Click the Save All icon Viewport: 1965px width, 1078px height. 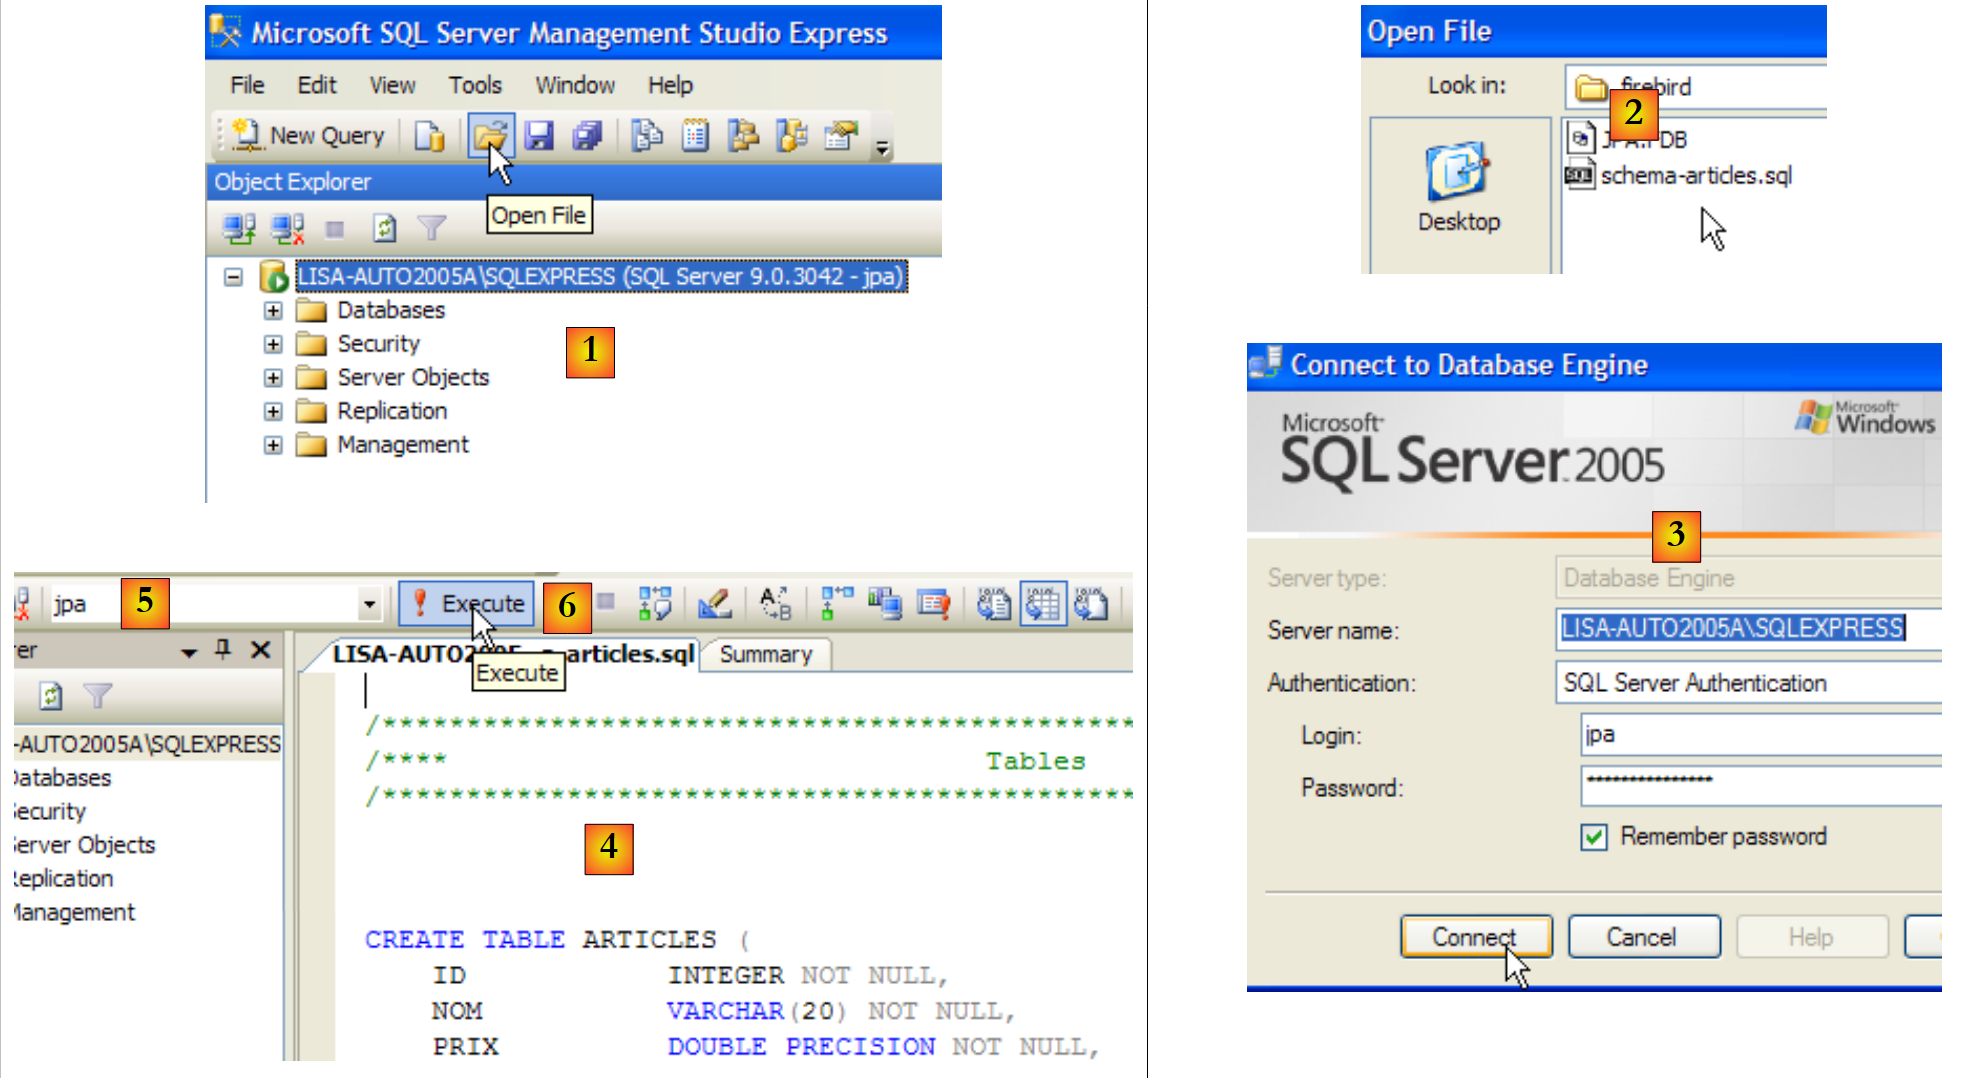tap(587, 135)
